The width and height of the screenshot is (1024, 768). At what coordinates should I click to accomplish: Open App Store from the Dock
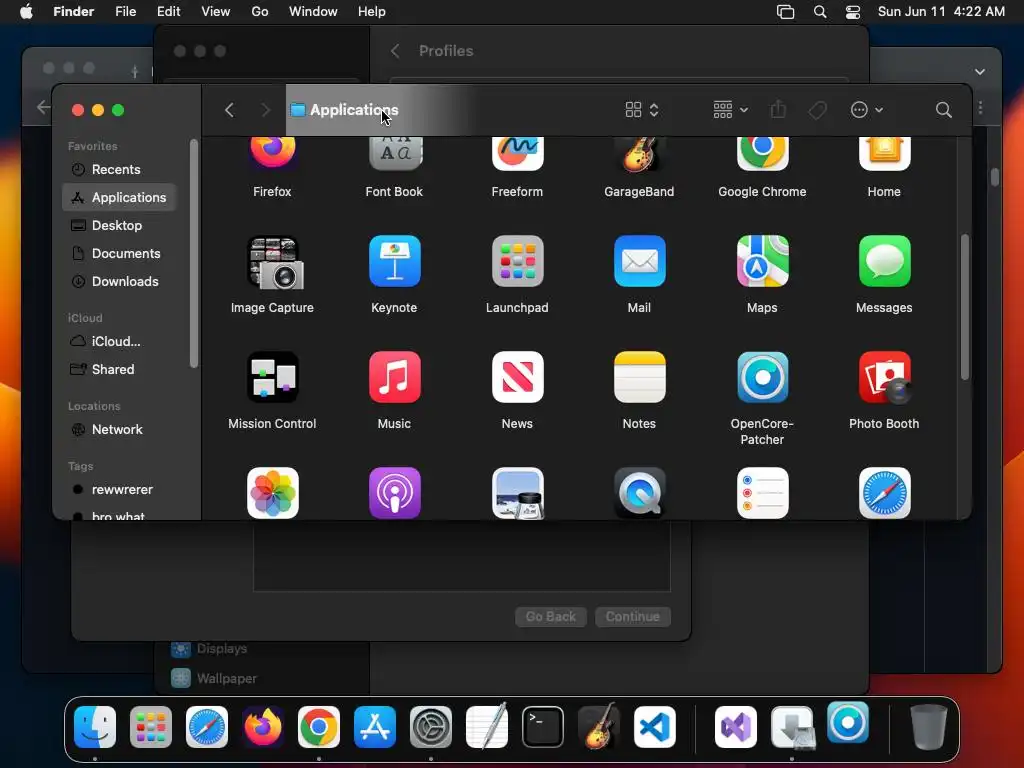(x=375, y=727)
